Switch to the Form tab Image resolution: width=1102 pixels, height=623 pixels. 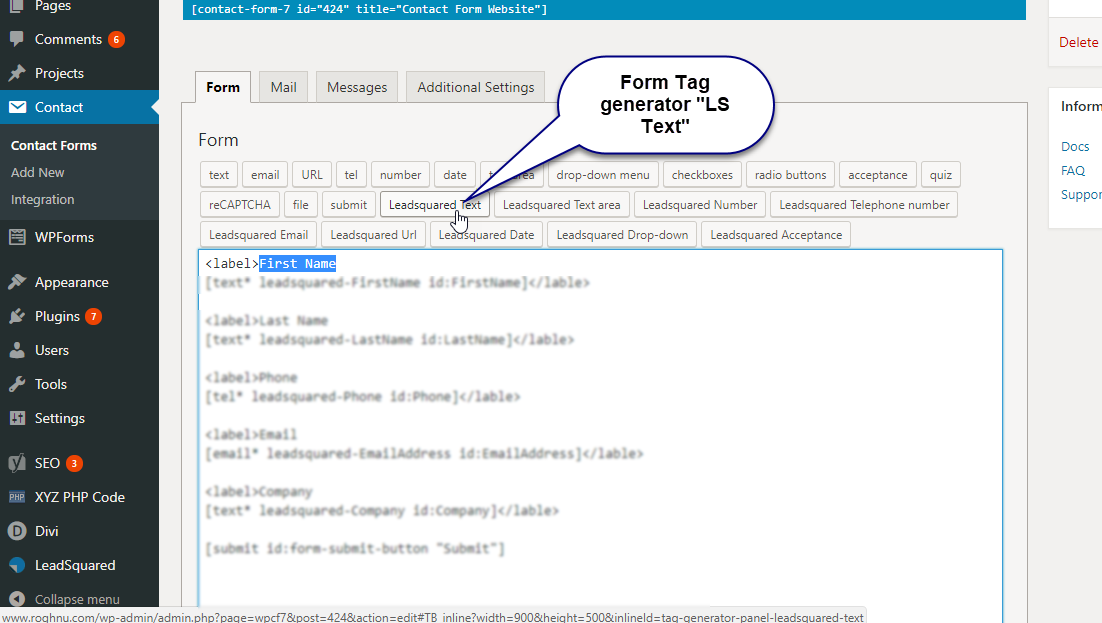[x=223, y=87]
